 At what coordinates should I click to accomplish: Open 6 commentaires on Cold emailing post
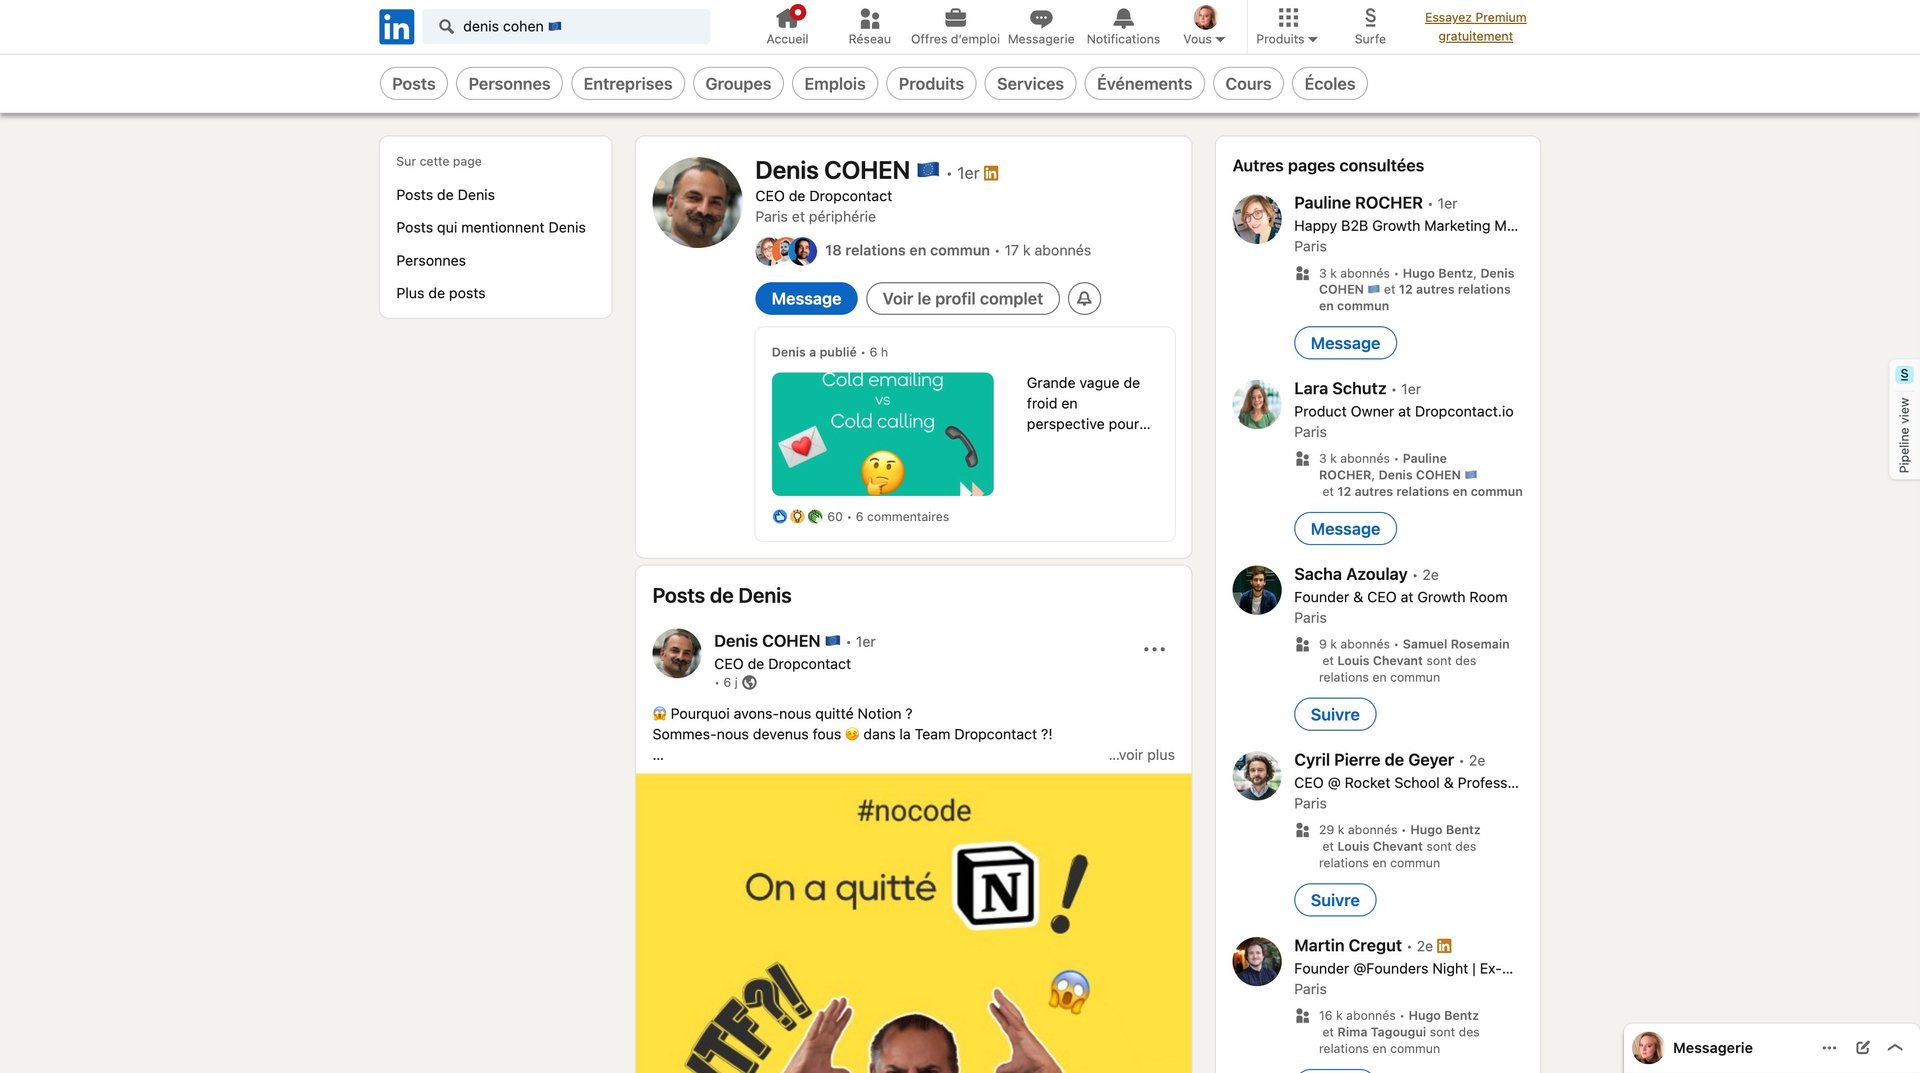(x=902, y=517)
